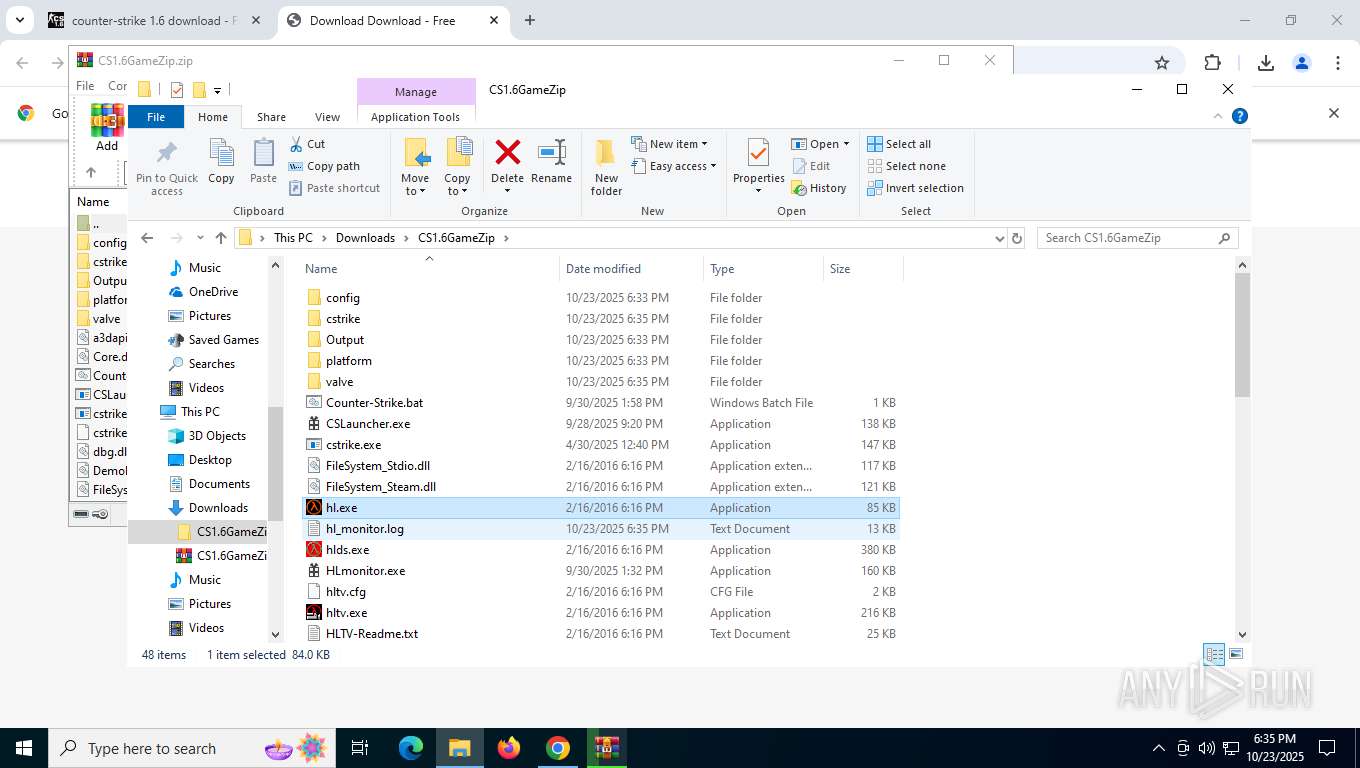Open the File ribbon tab
Screen dimensions: 1360x768
click(x=156, y=117)
